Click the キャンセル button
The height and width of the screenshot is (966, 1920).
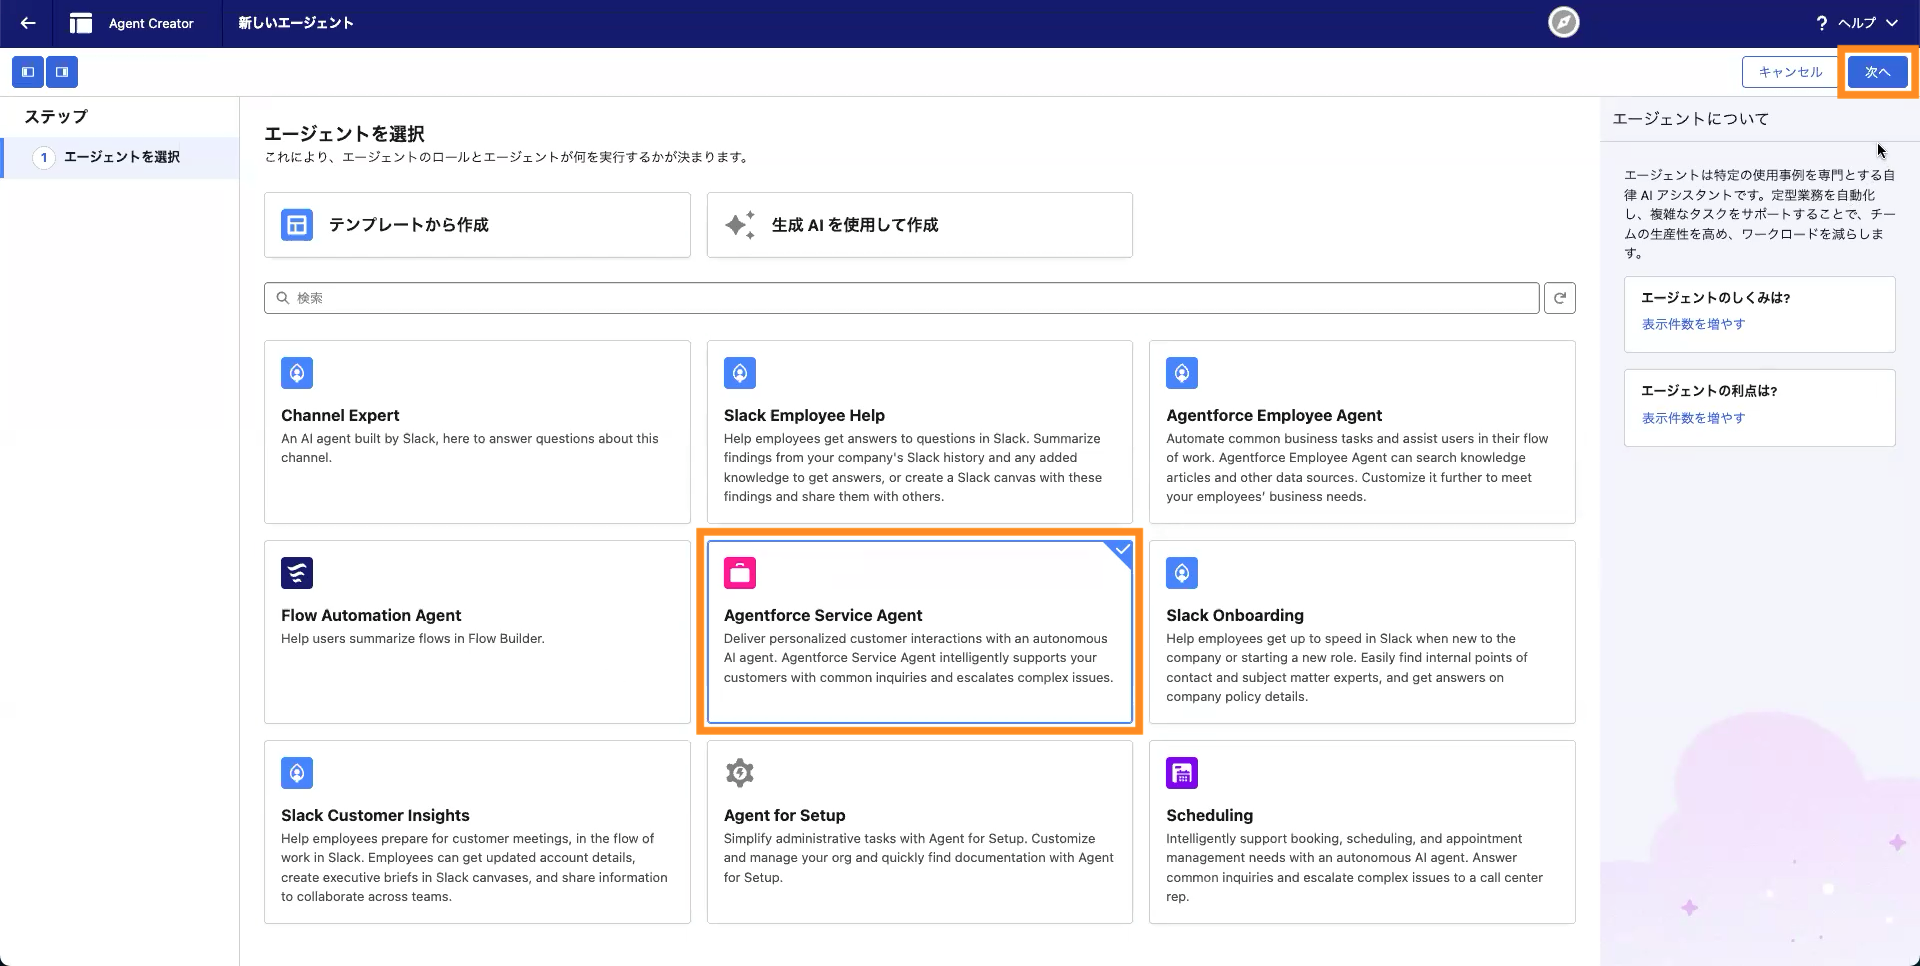point(1790,72)
